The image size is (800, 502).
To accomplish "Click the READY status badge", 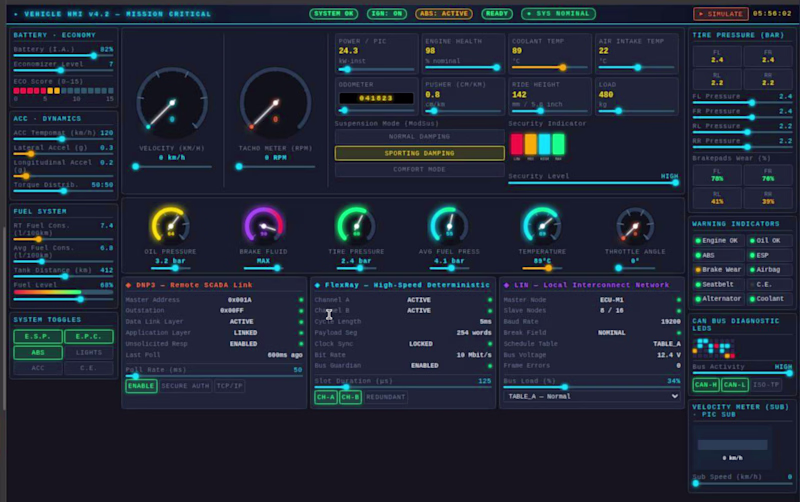I will point(497,14).
